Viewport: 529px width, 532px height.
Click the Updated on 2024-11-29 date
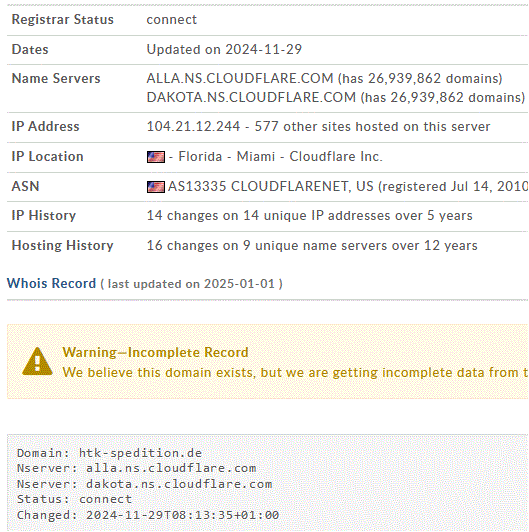[224, 50]
